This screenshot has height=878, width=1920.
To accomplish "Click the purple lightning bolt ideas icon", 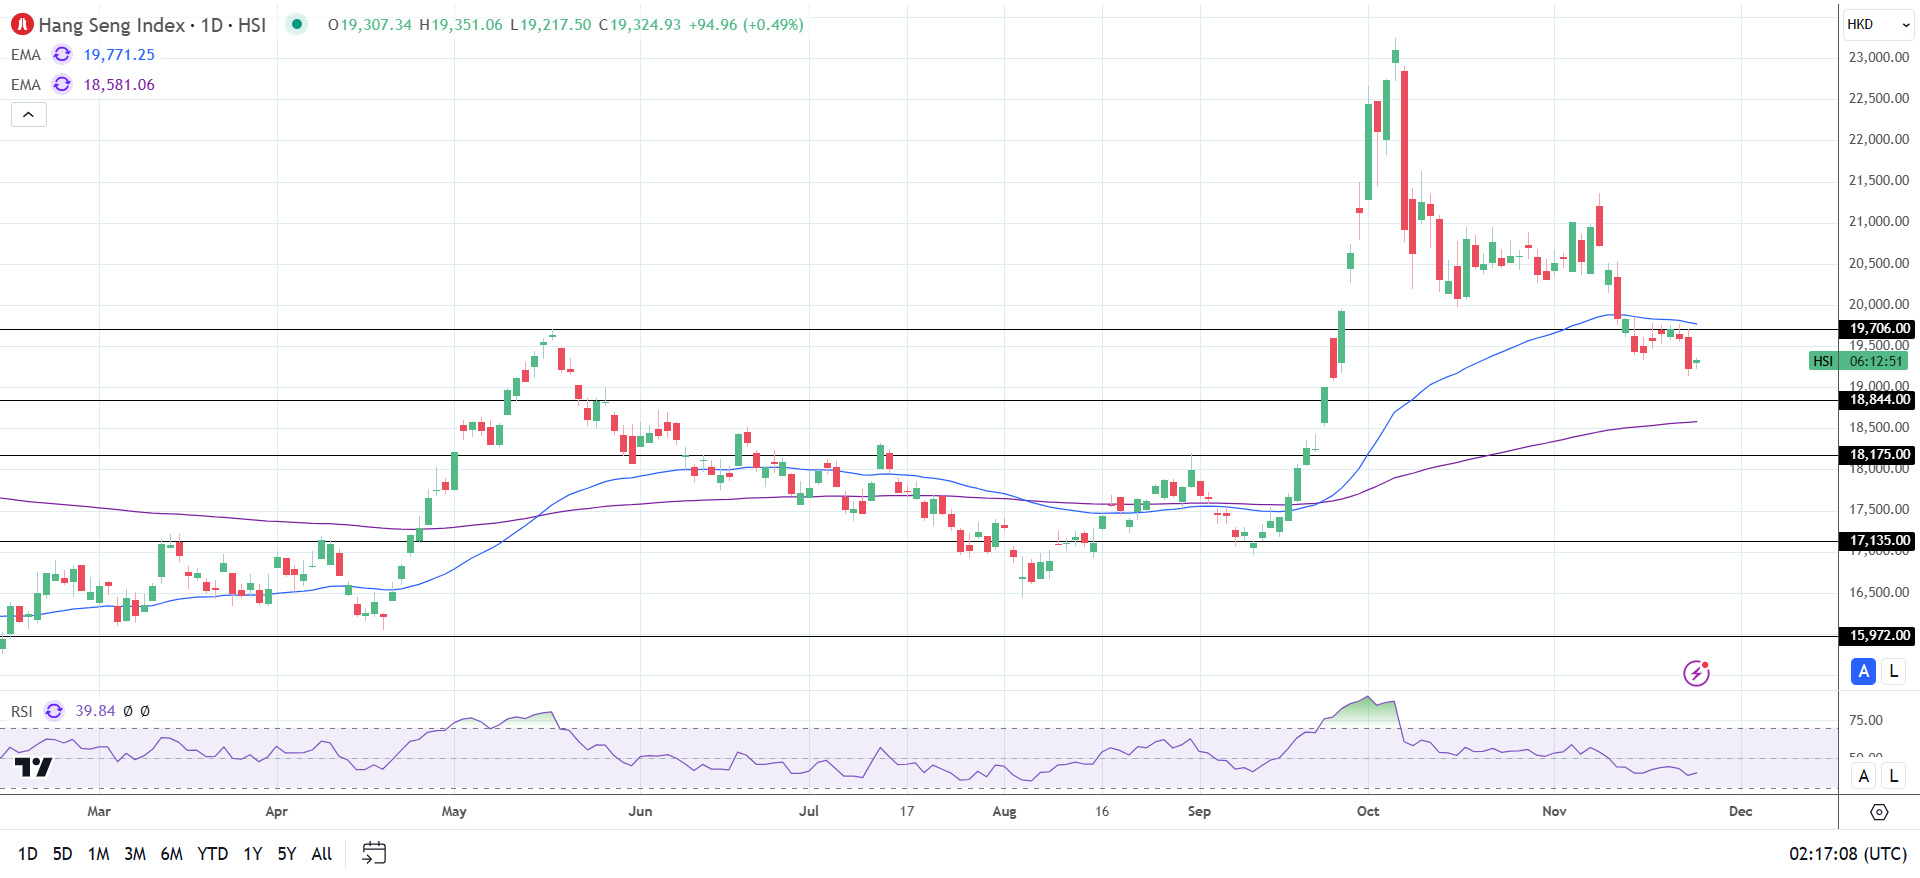I will point(1696,673).
